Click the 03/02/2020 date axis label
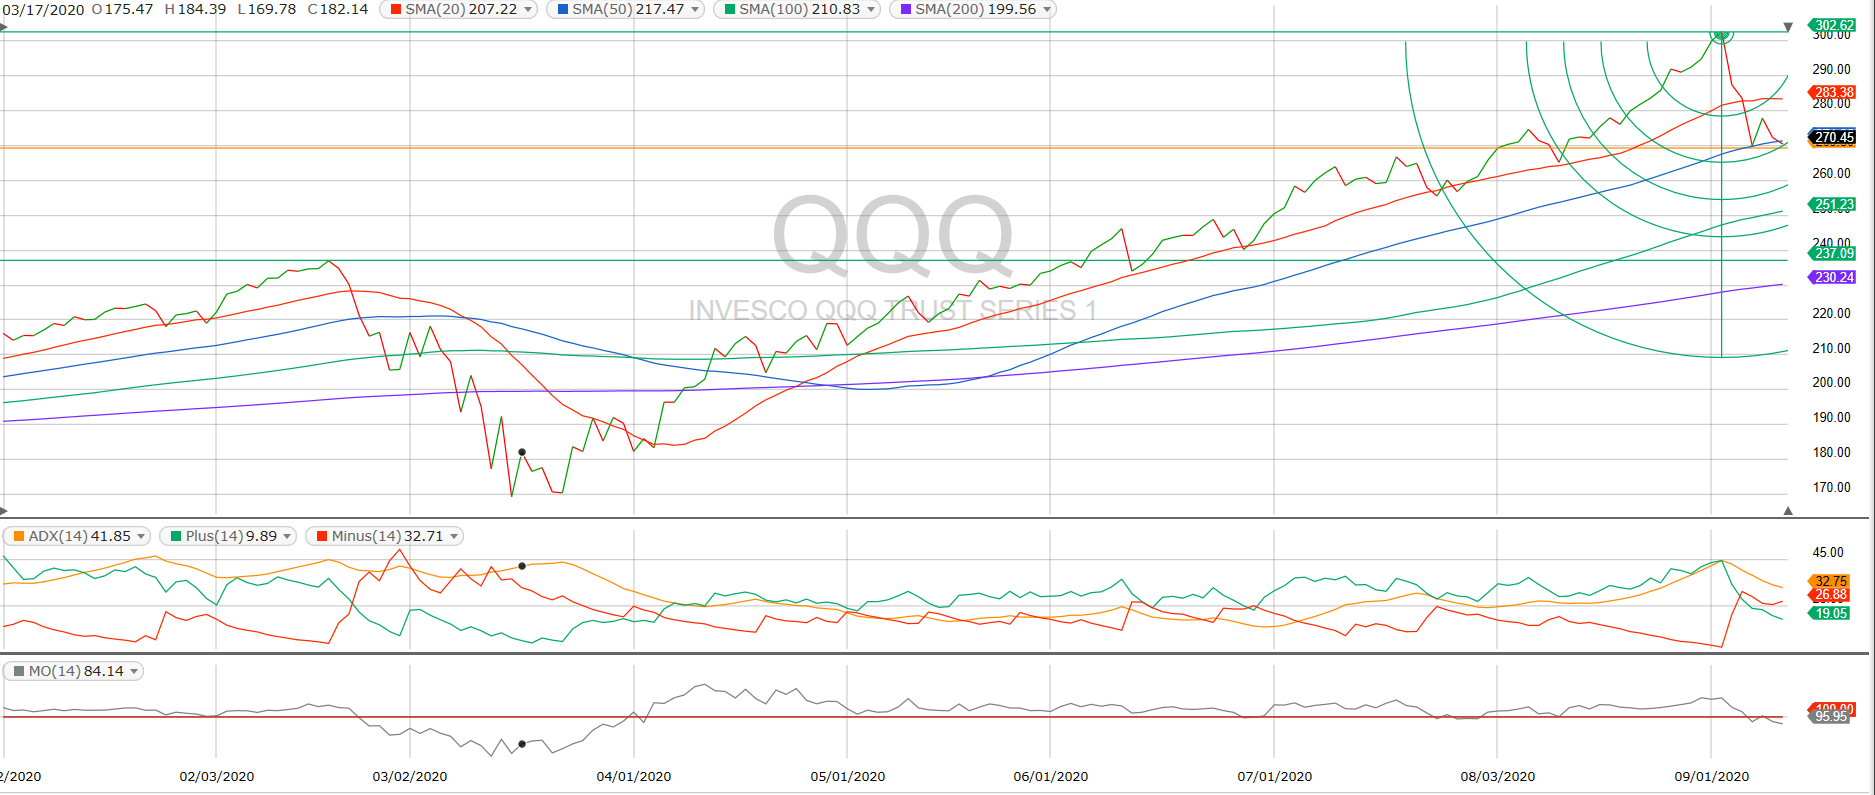Screen dimensions: 1875x795 pos(409,776)
